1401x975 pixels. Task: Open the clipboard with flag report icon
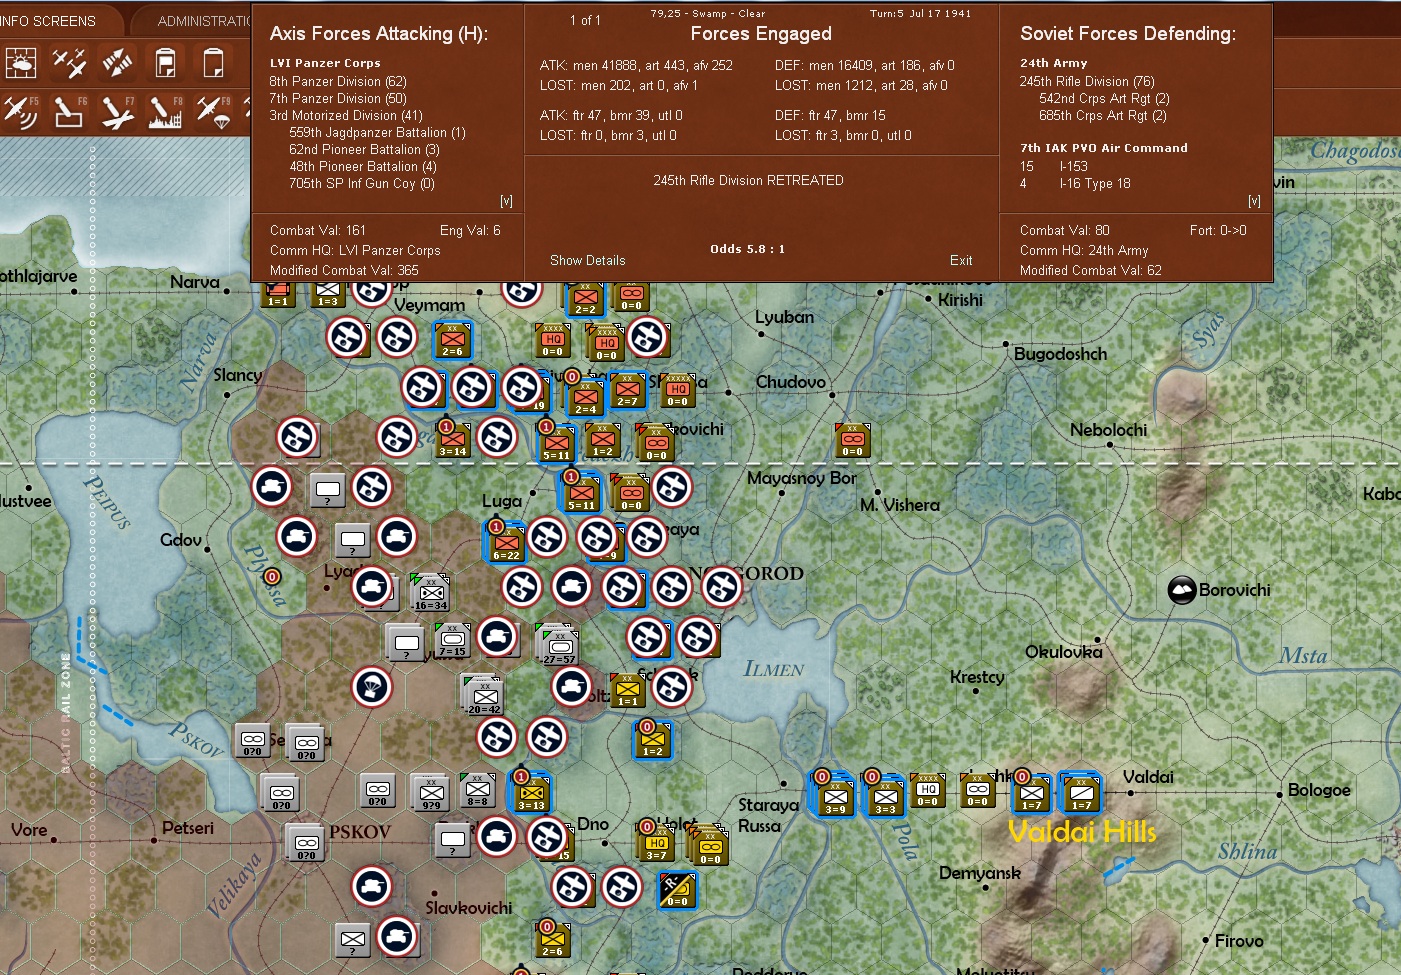coord(165,63)
